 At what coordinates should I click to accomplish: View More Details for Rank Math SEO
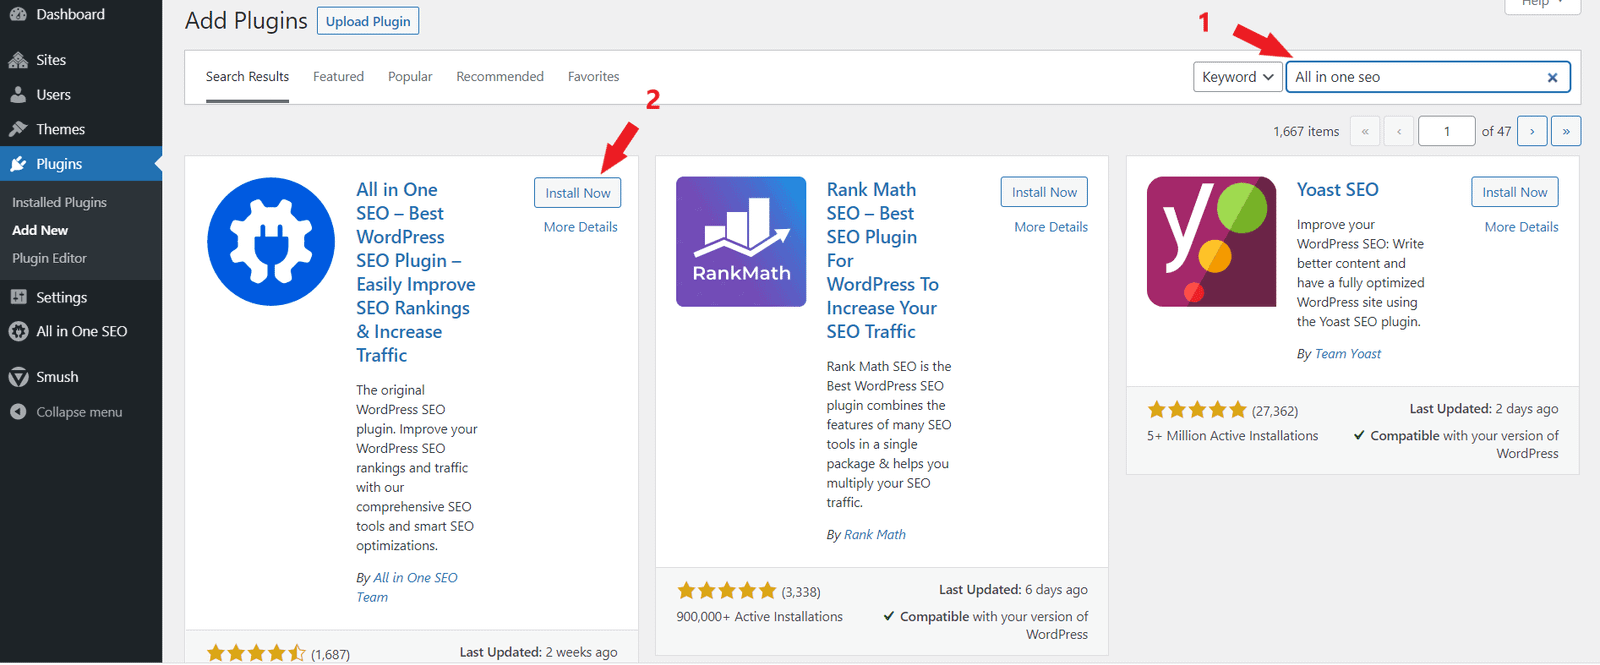click(1051, 227)
